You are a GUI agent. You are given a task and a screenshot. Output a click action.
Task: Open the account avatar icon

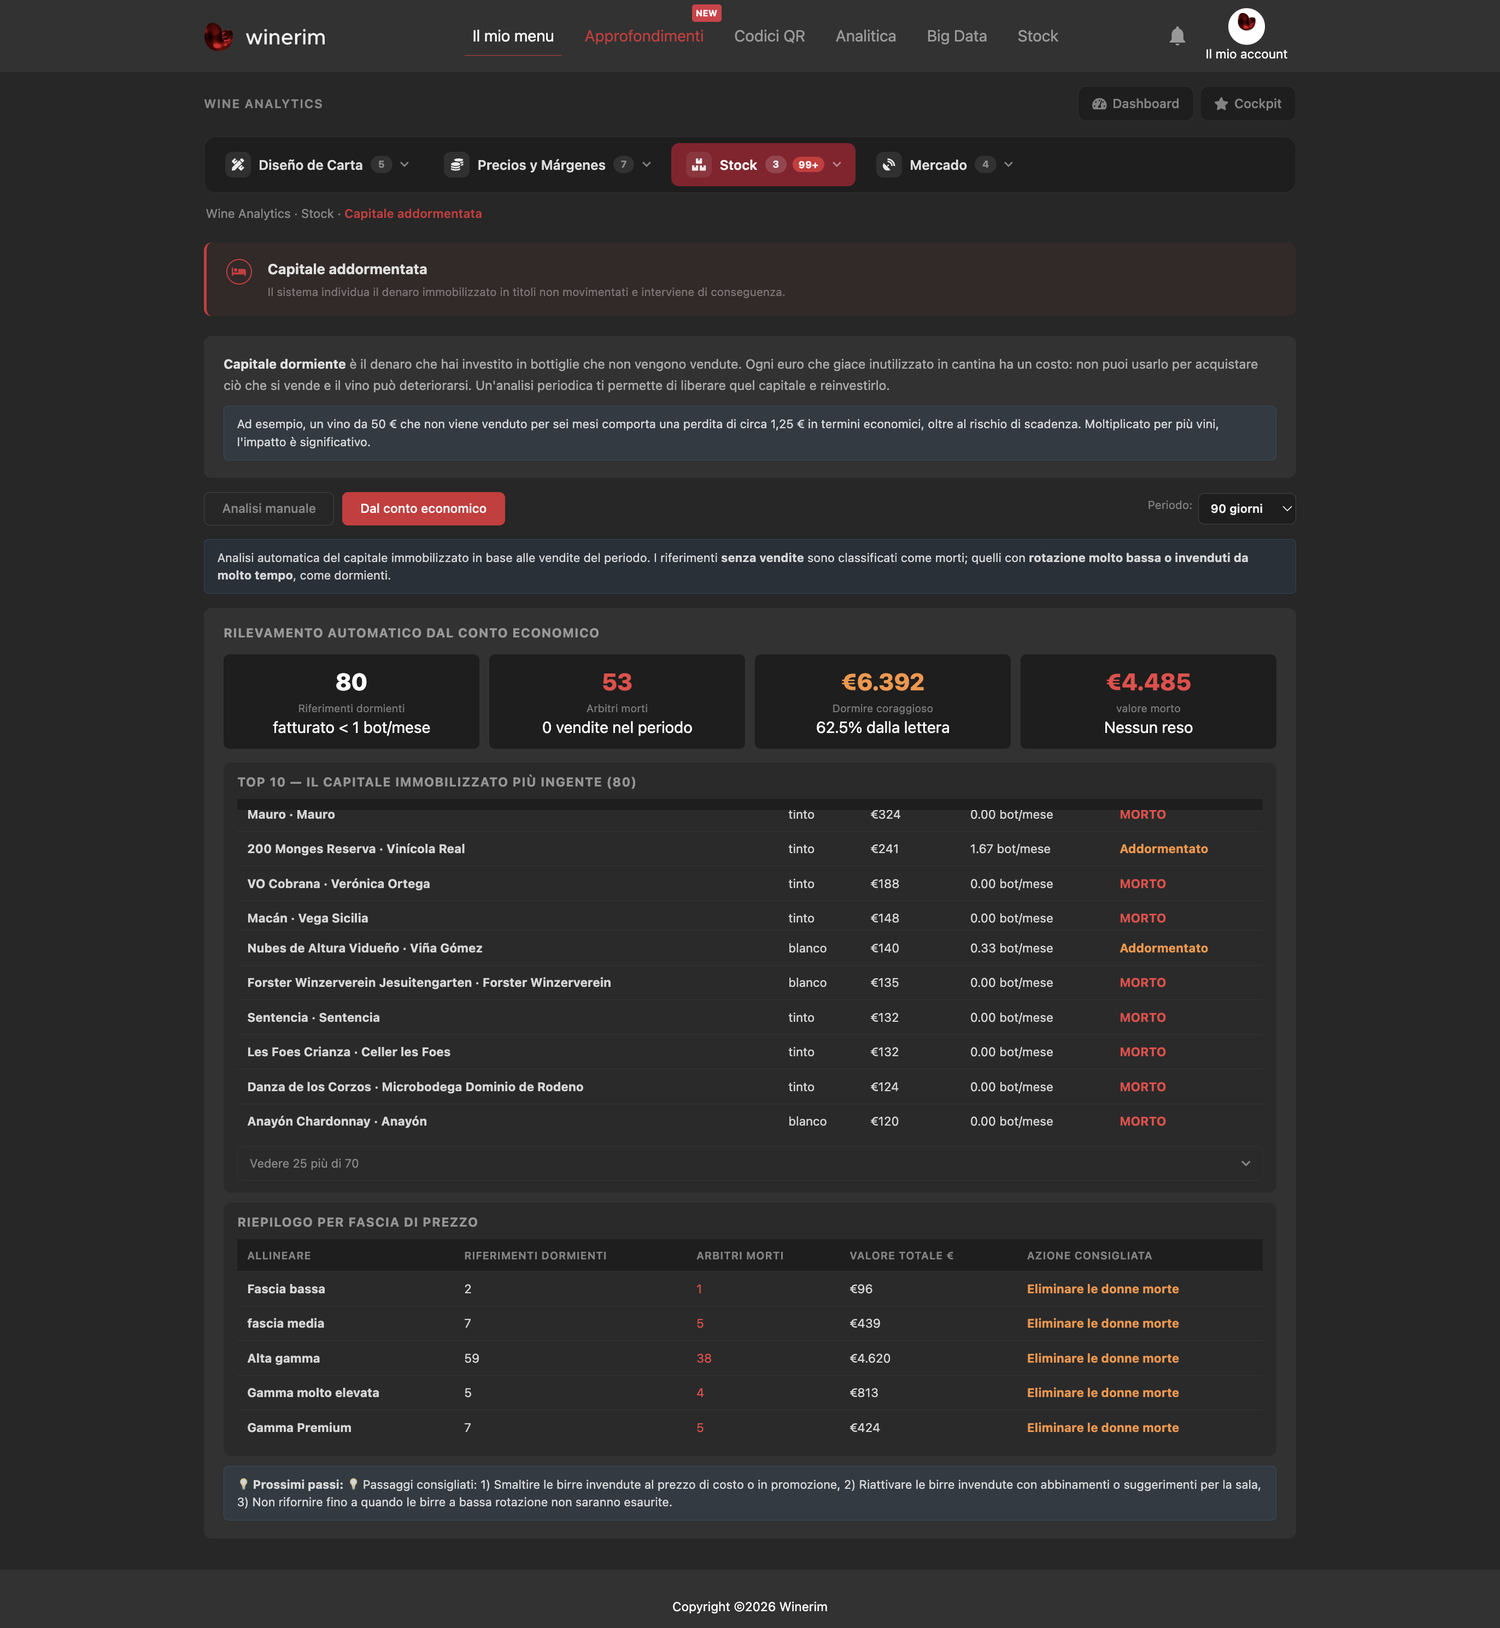pos(1246,26)
